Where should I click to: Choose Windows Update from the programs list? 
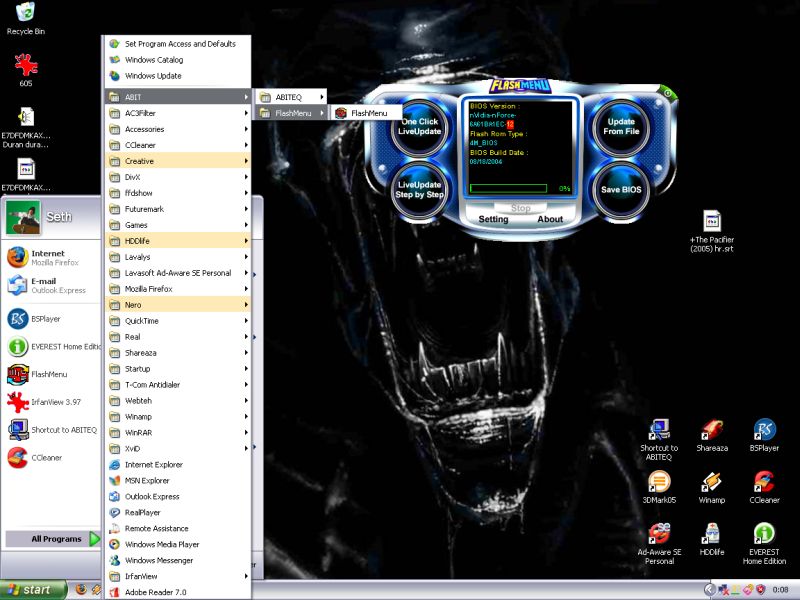(153, 76)
